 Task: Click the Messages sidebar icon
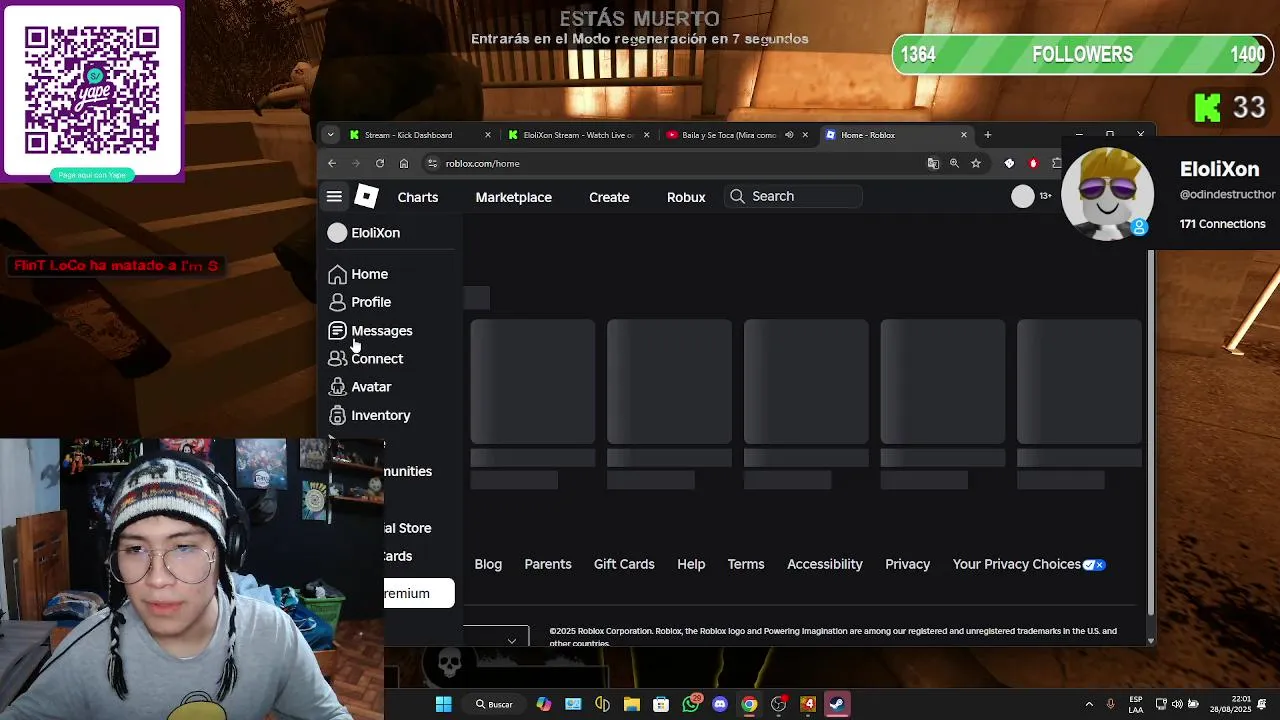[337, 330]
